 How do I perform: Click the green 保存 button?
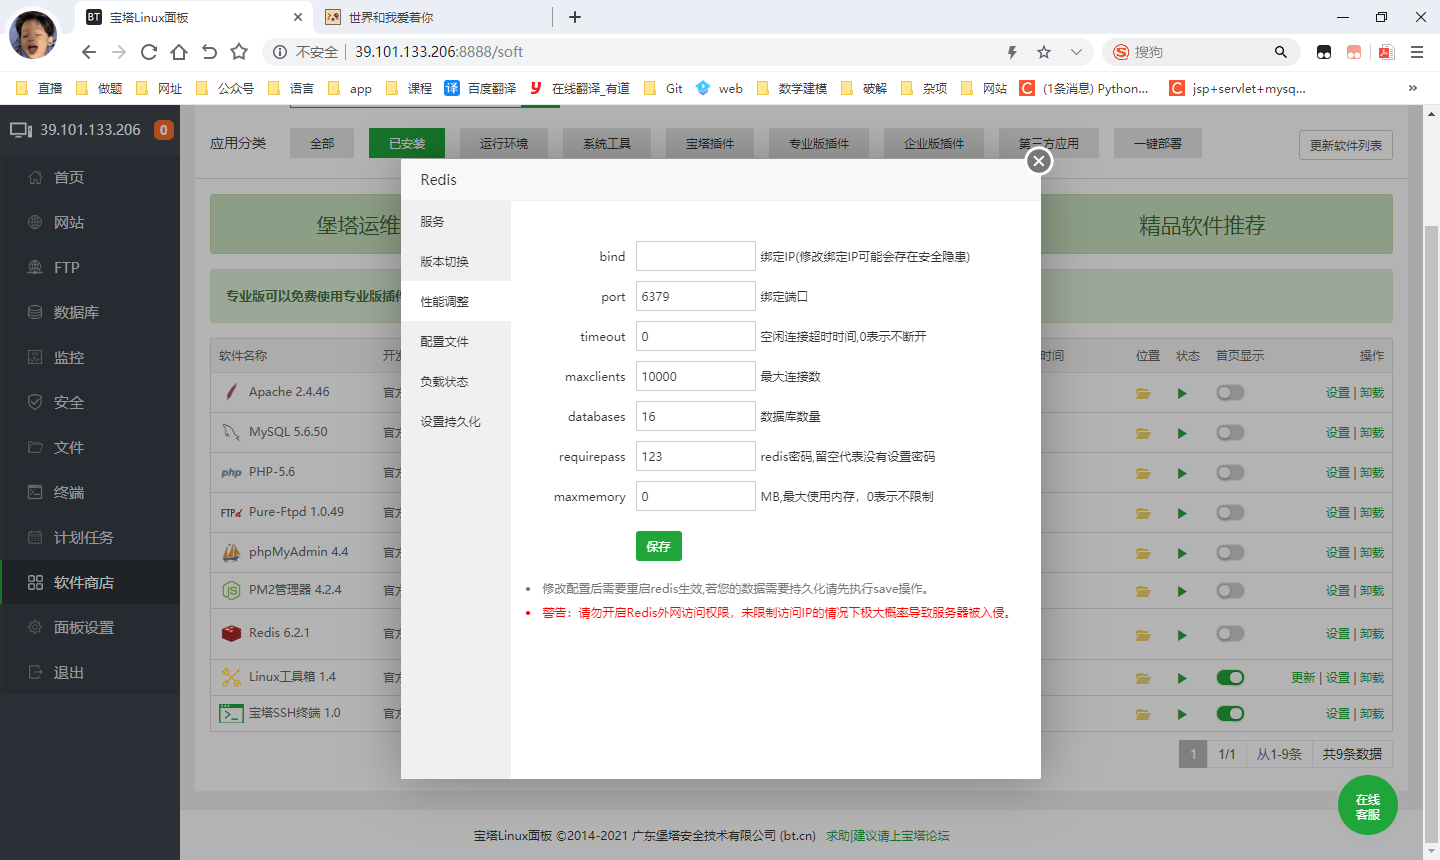click(658, 546)
